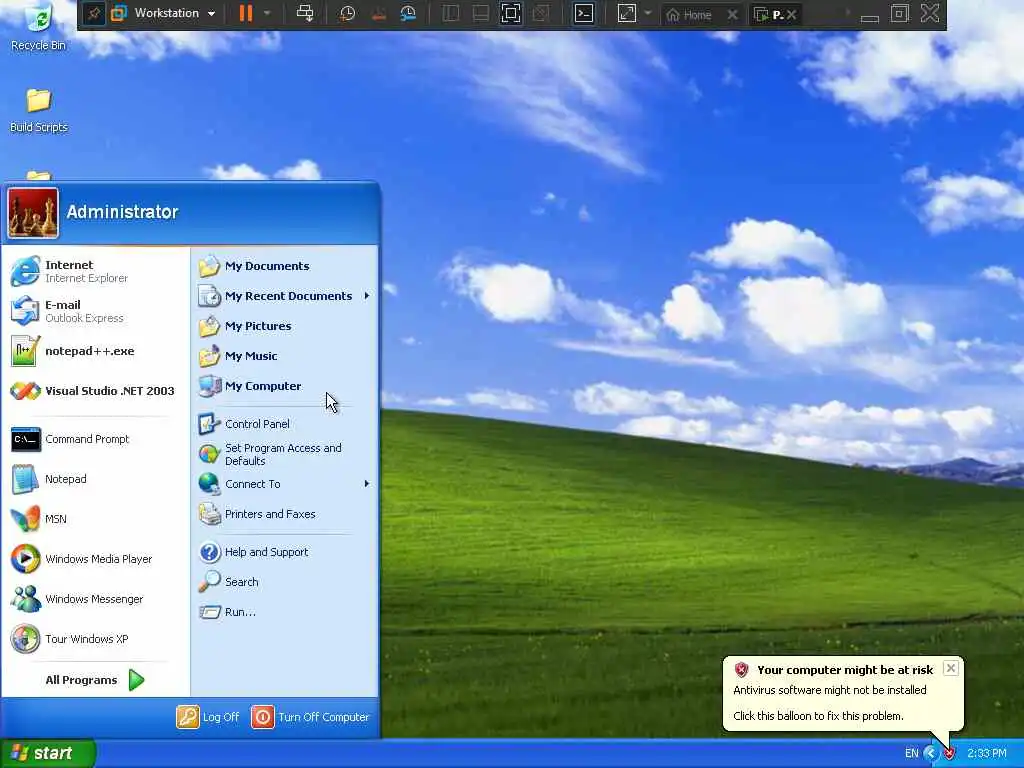
Task: Click the Control Panel icon
Action: [210, 424]
